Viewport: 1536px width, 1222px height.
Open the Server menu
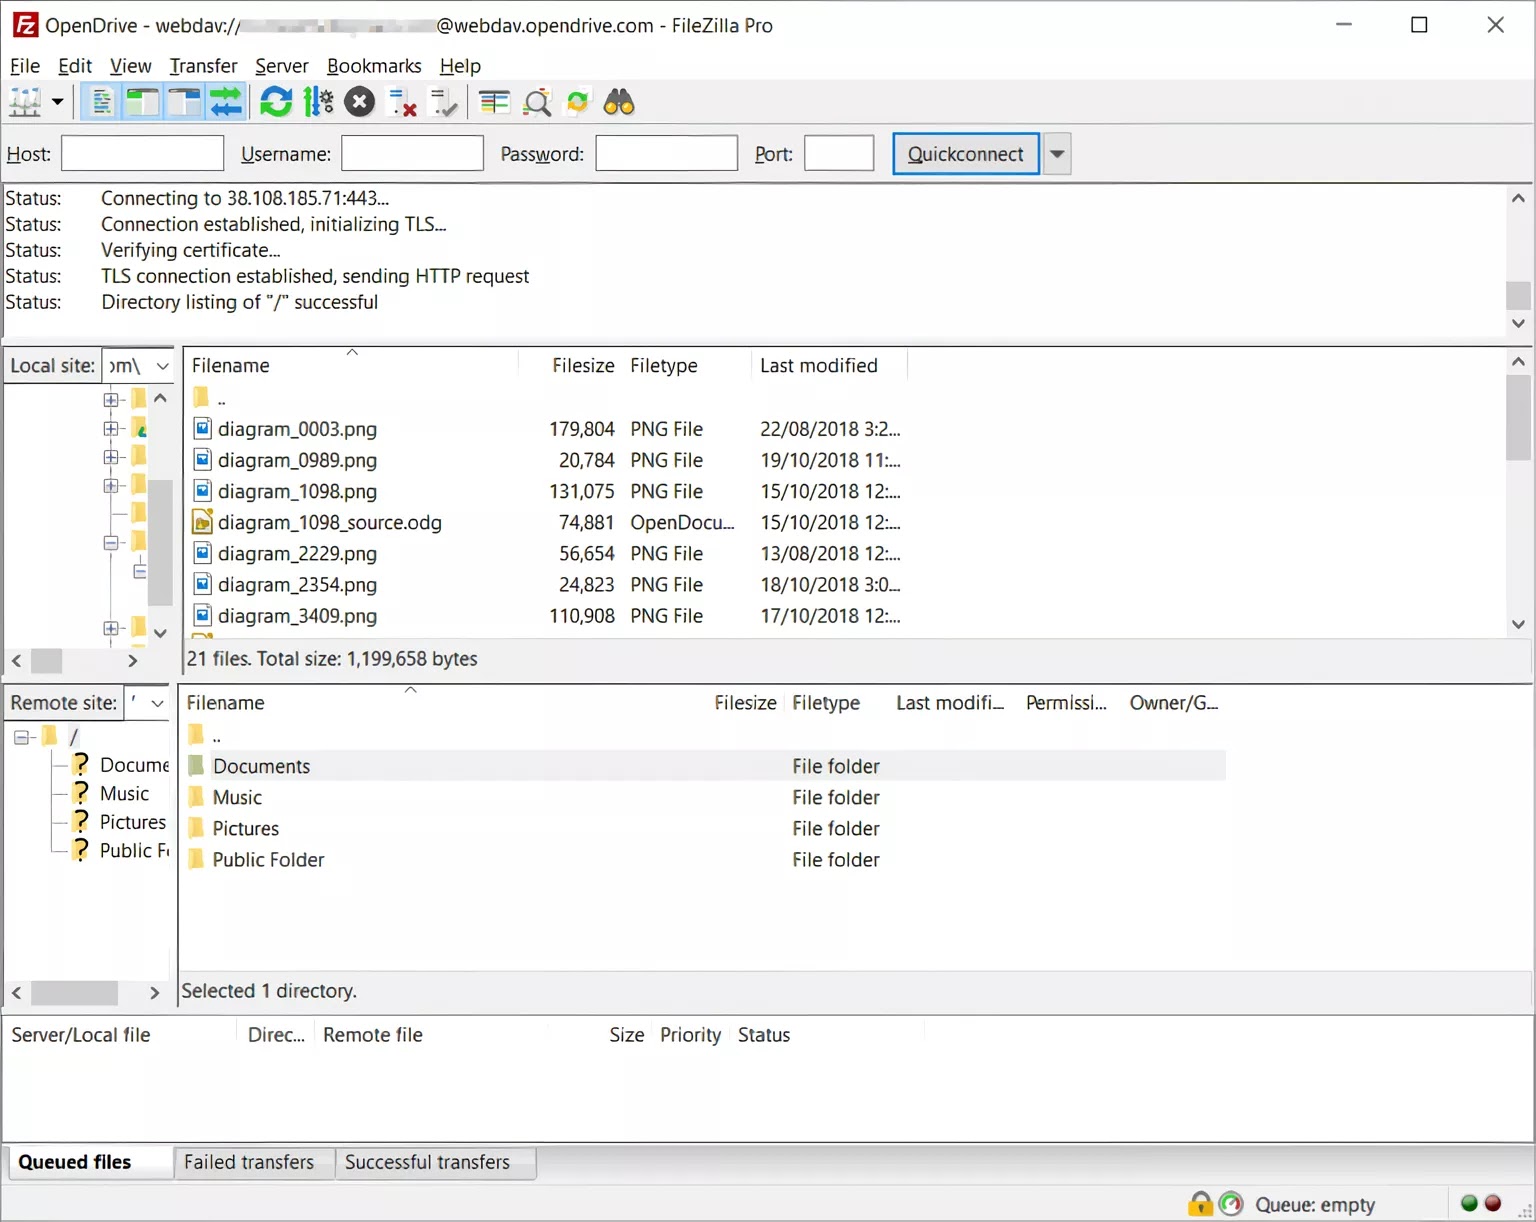pyautogui.click(x=282, y=66)
